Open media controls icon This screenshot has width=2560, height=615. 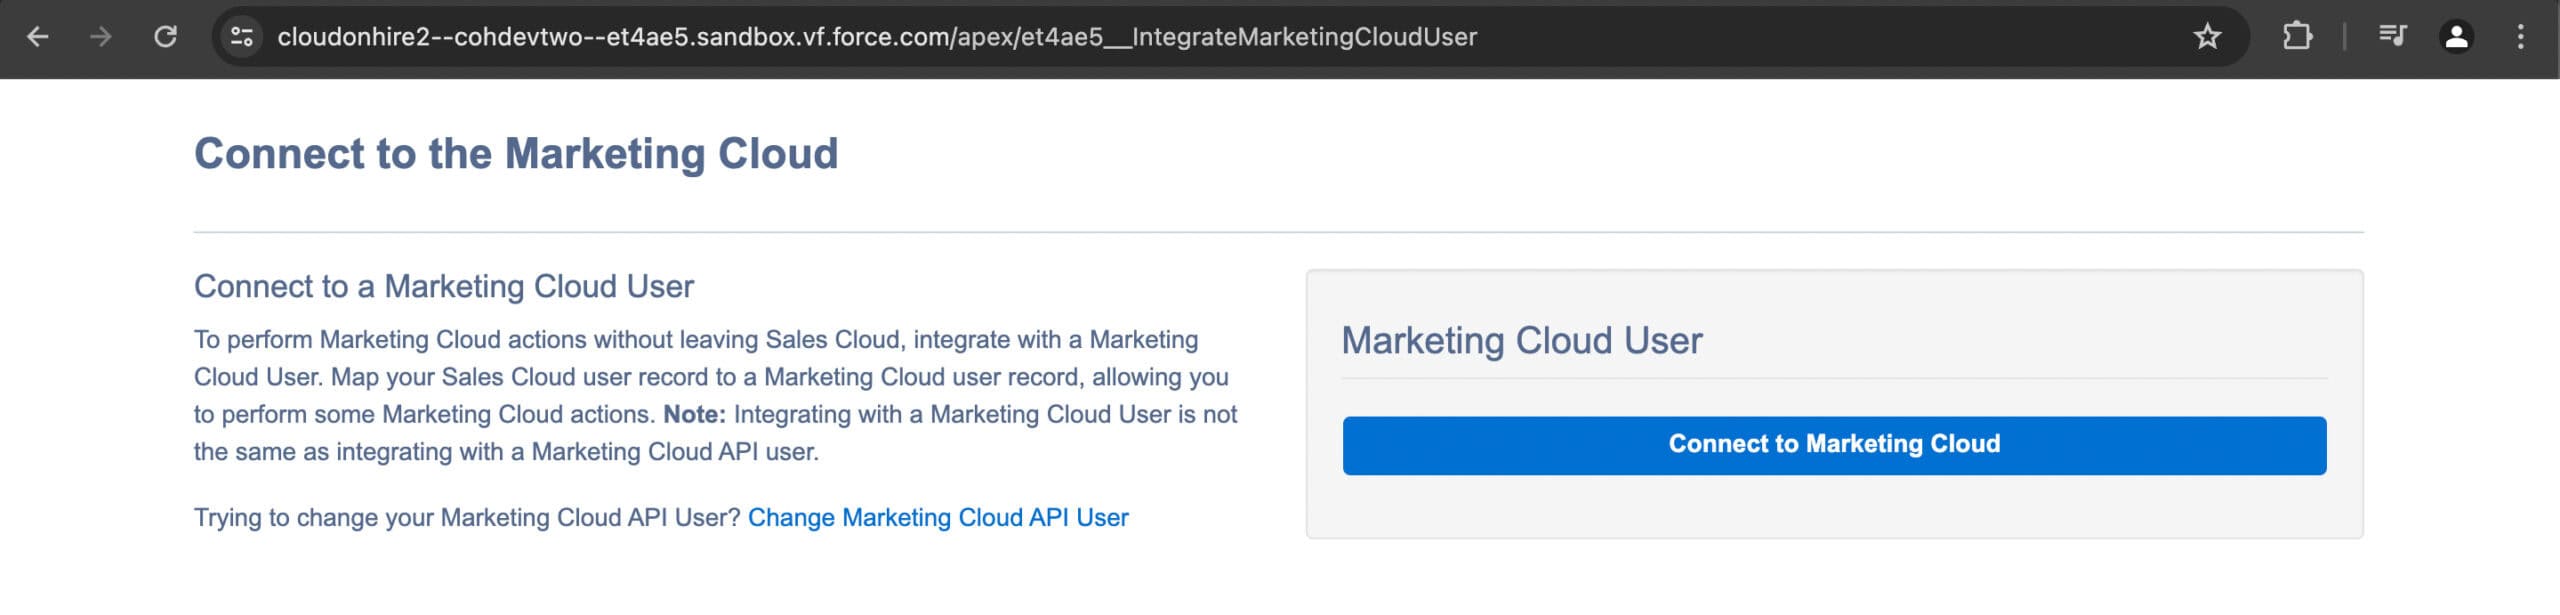click(2392, 37)
